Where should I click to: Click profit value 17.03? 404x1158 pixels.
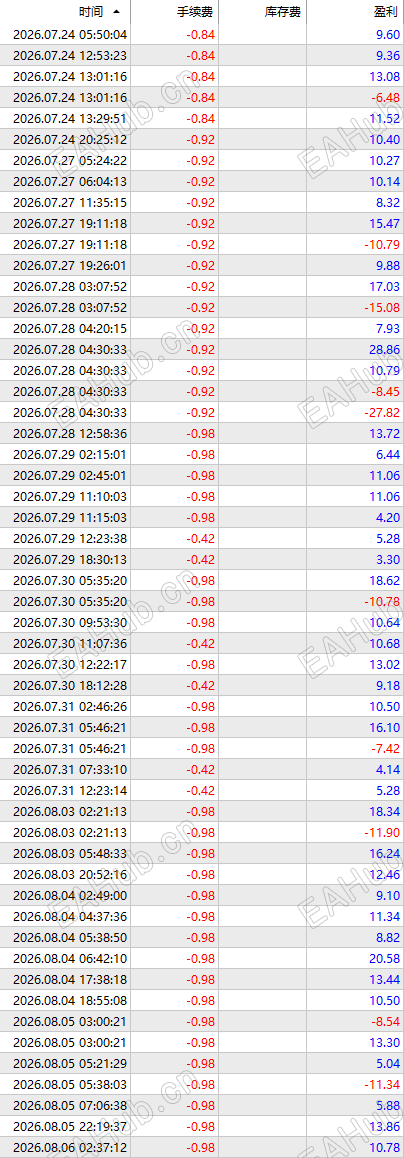click(385, 286)
